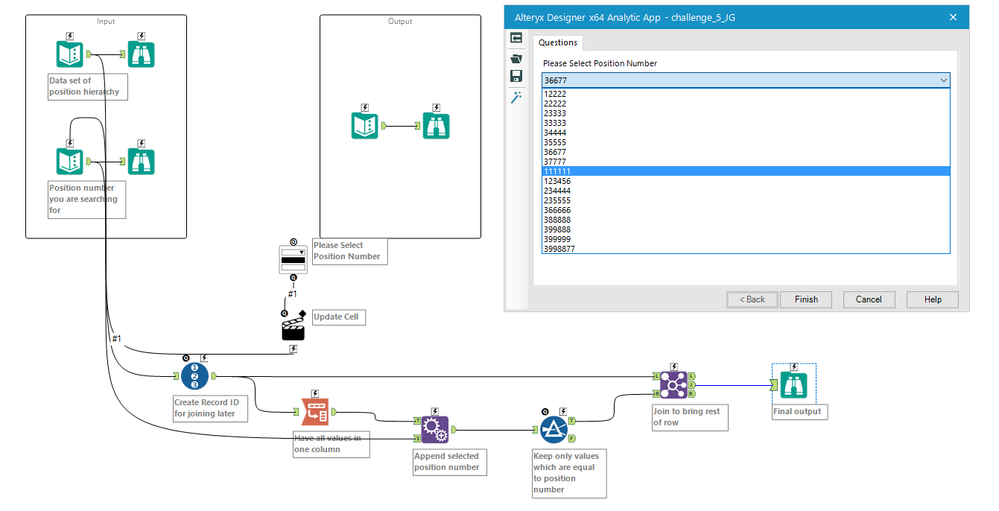Viewport: 999px width, 511px height.
Task: Click the Filter tool's F output anchor
Action: (572, 438)
